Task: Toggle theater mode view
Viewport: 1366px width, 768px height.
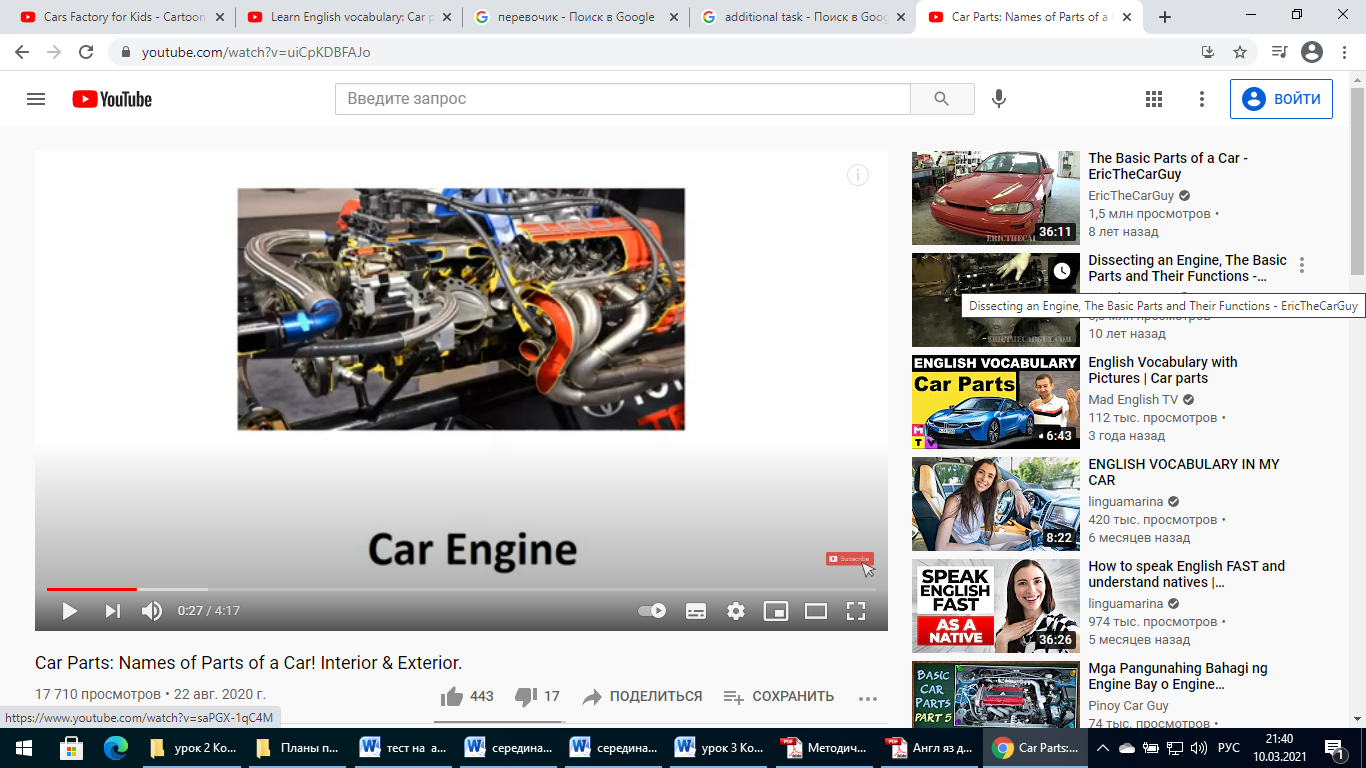Action: pos(816,611)
